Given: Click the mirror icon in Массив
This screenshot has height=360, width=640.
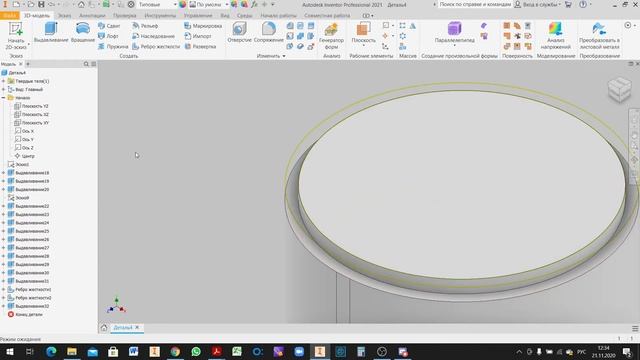Looking at the screenshot, I should (413, 26).
